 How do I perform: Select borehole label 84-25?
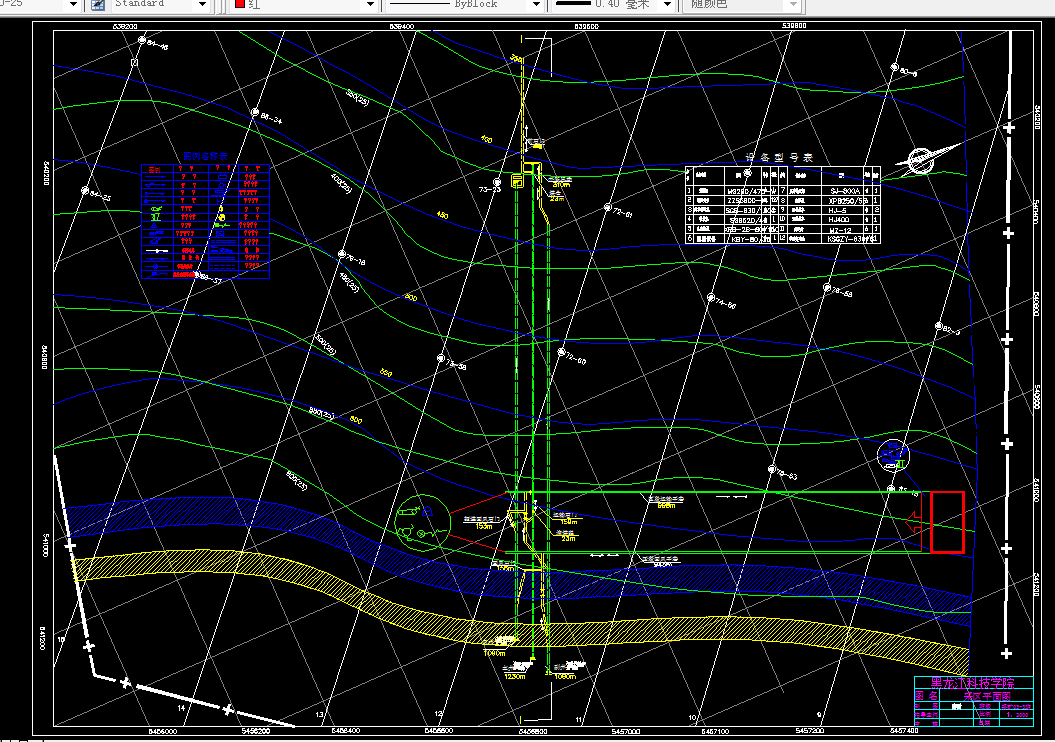coord(100,196)
